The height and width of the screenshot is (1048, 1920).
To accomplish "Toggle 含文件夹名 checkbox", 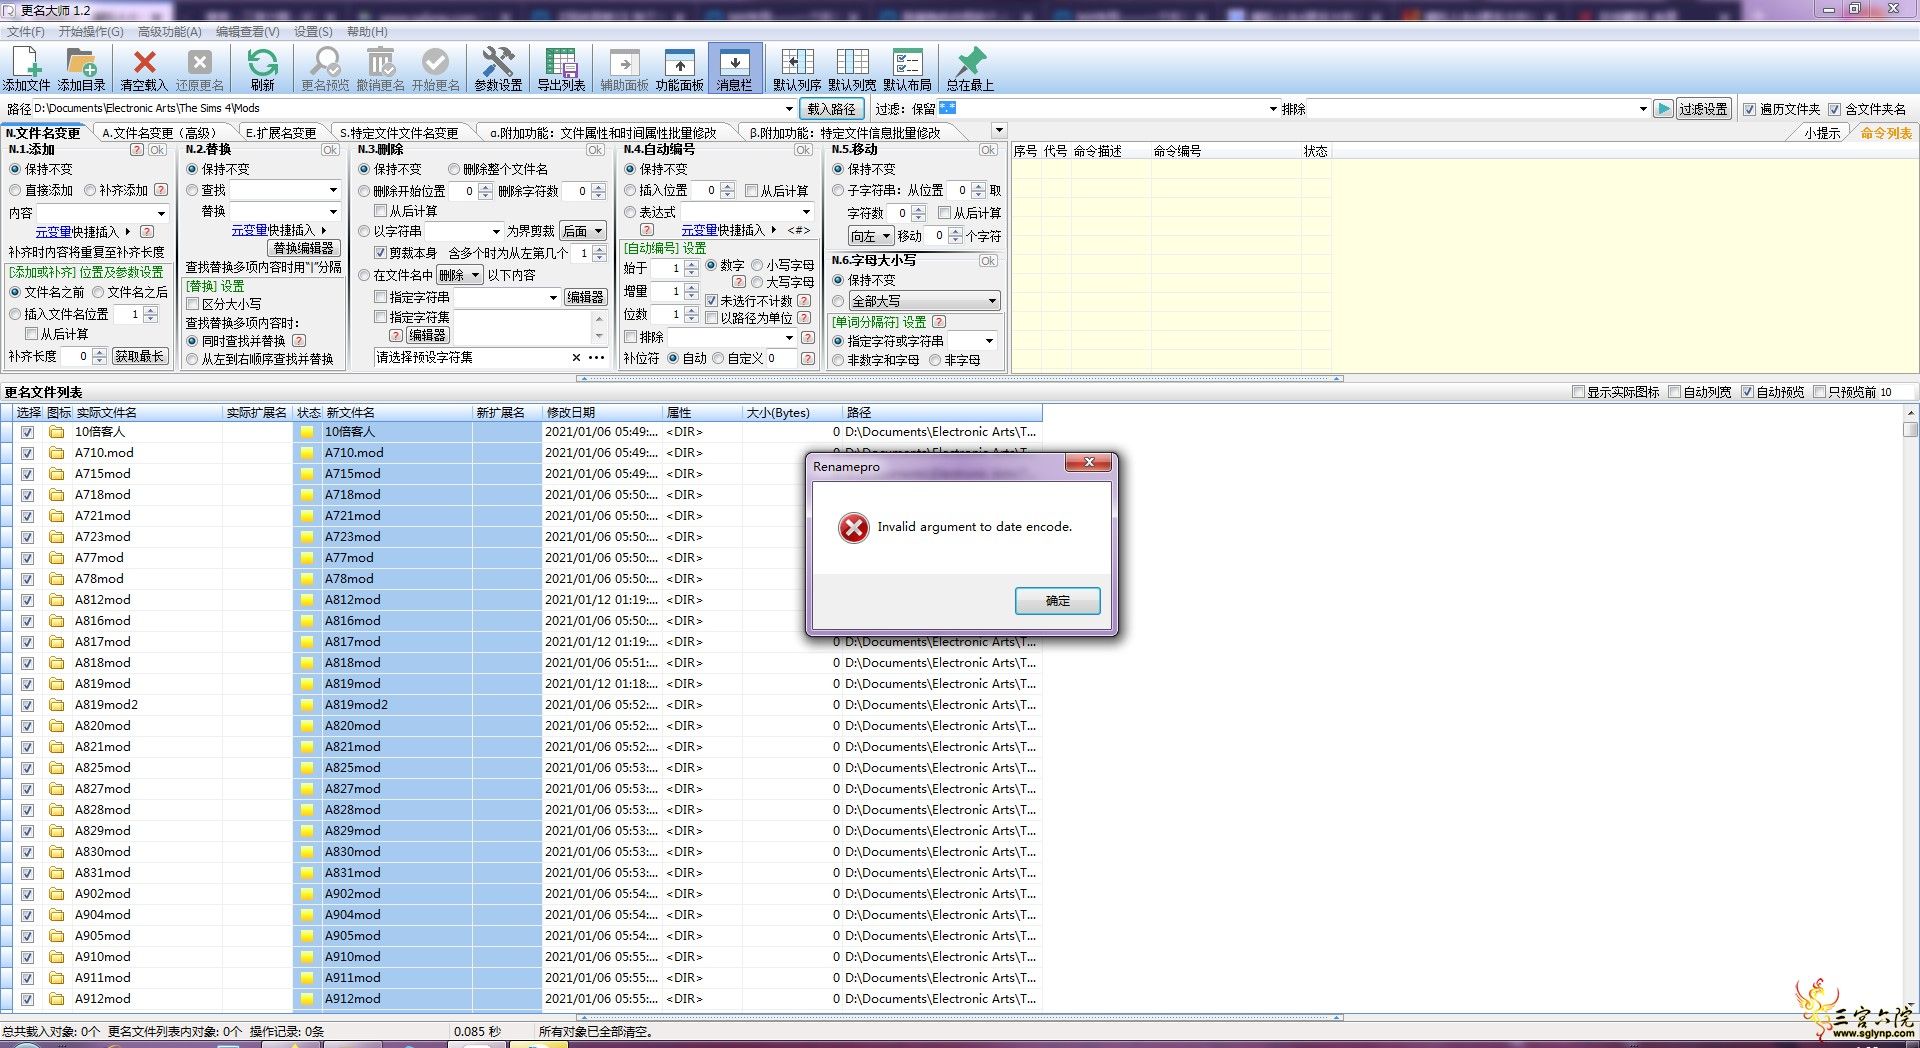I will click(1834, 109).
